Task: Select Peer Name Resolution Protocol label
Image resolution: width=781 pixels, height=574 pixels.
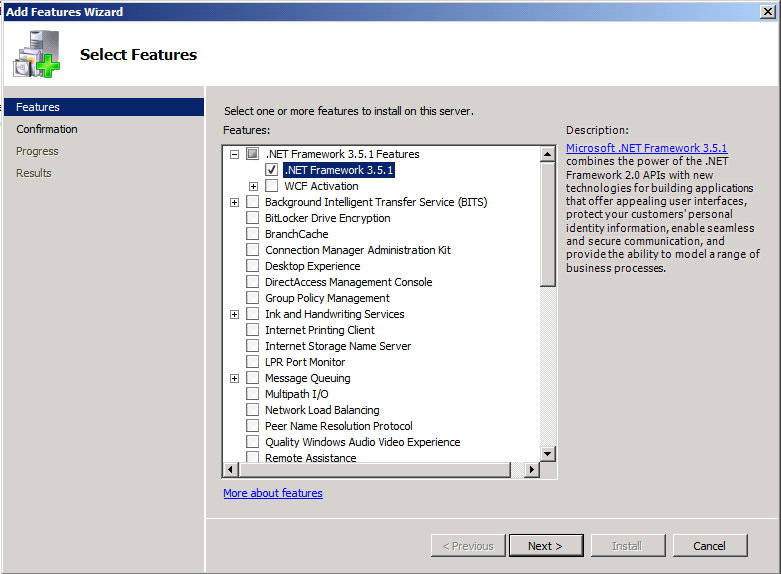Action: pos(339,426)
